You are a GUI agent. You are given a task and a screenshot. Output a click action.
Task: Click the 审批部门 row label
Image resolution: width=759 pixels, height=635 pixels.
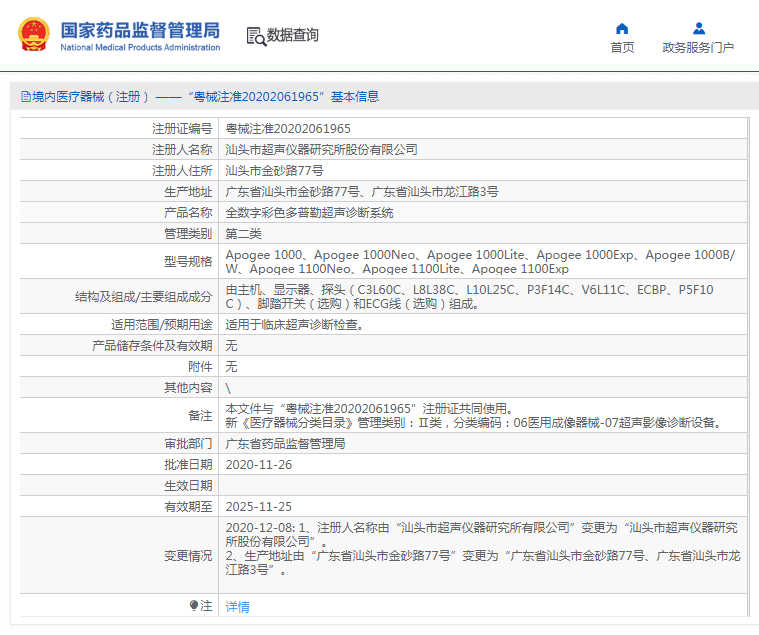click(x=188, y=444)
